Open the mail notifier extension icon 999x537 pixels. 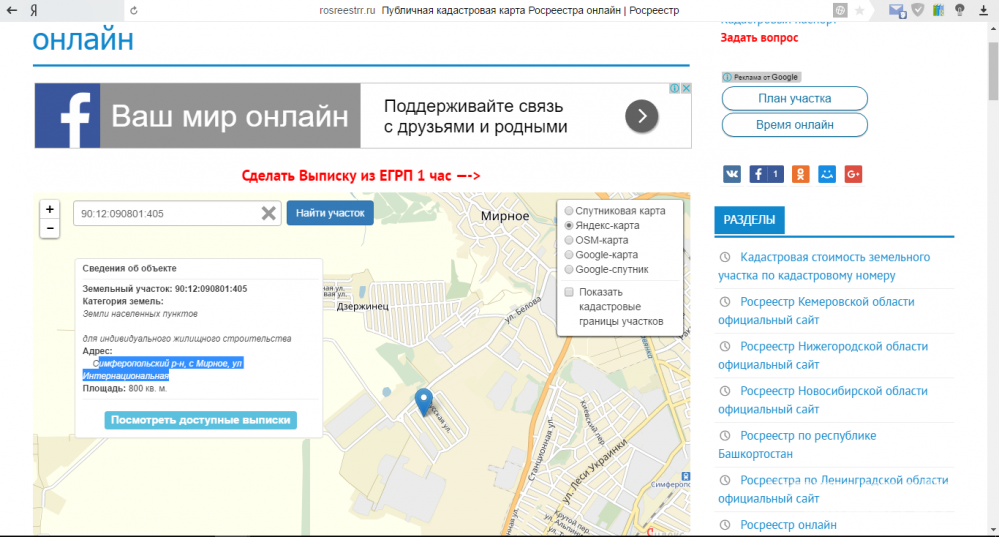[897, 10]
